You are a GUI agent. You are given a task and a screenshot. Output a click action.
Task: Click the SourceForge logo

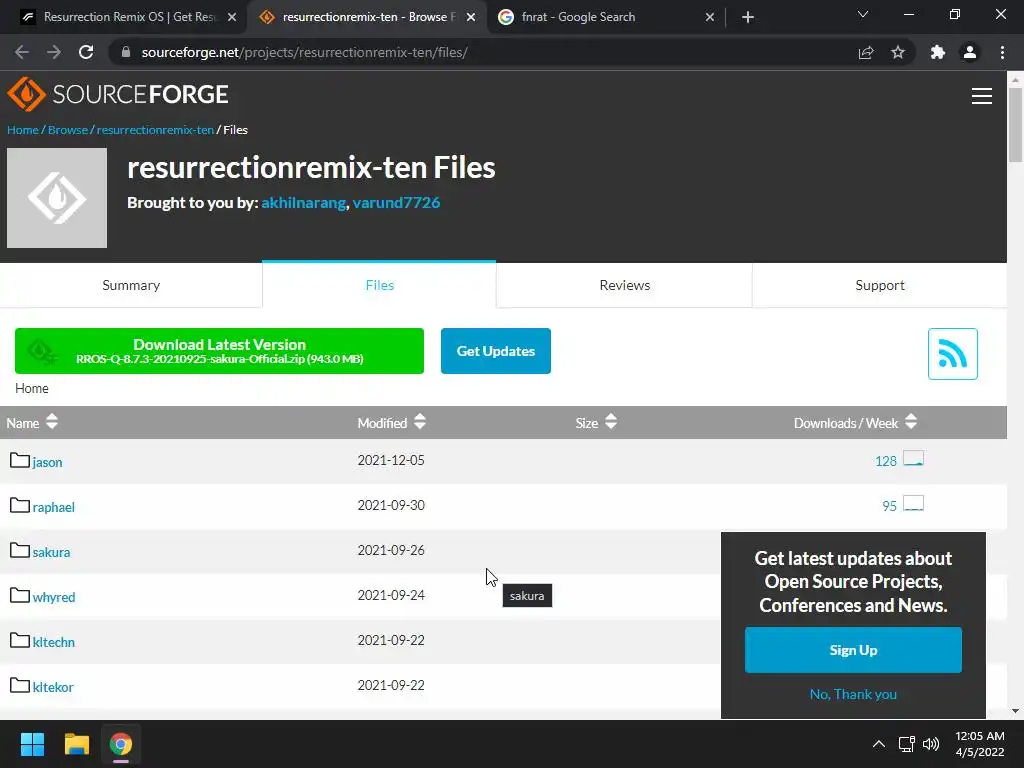coord(118,94)
